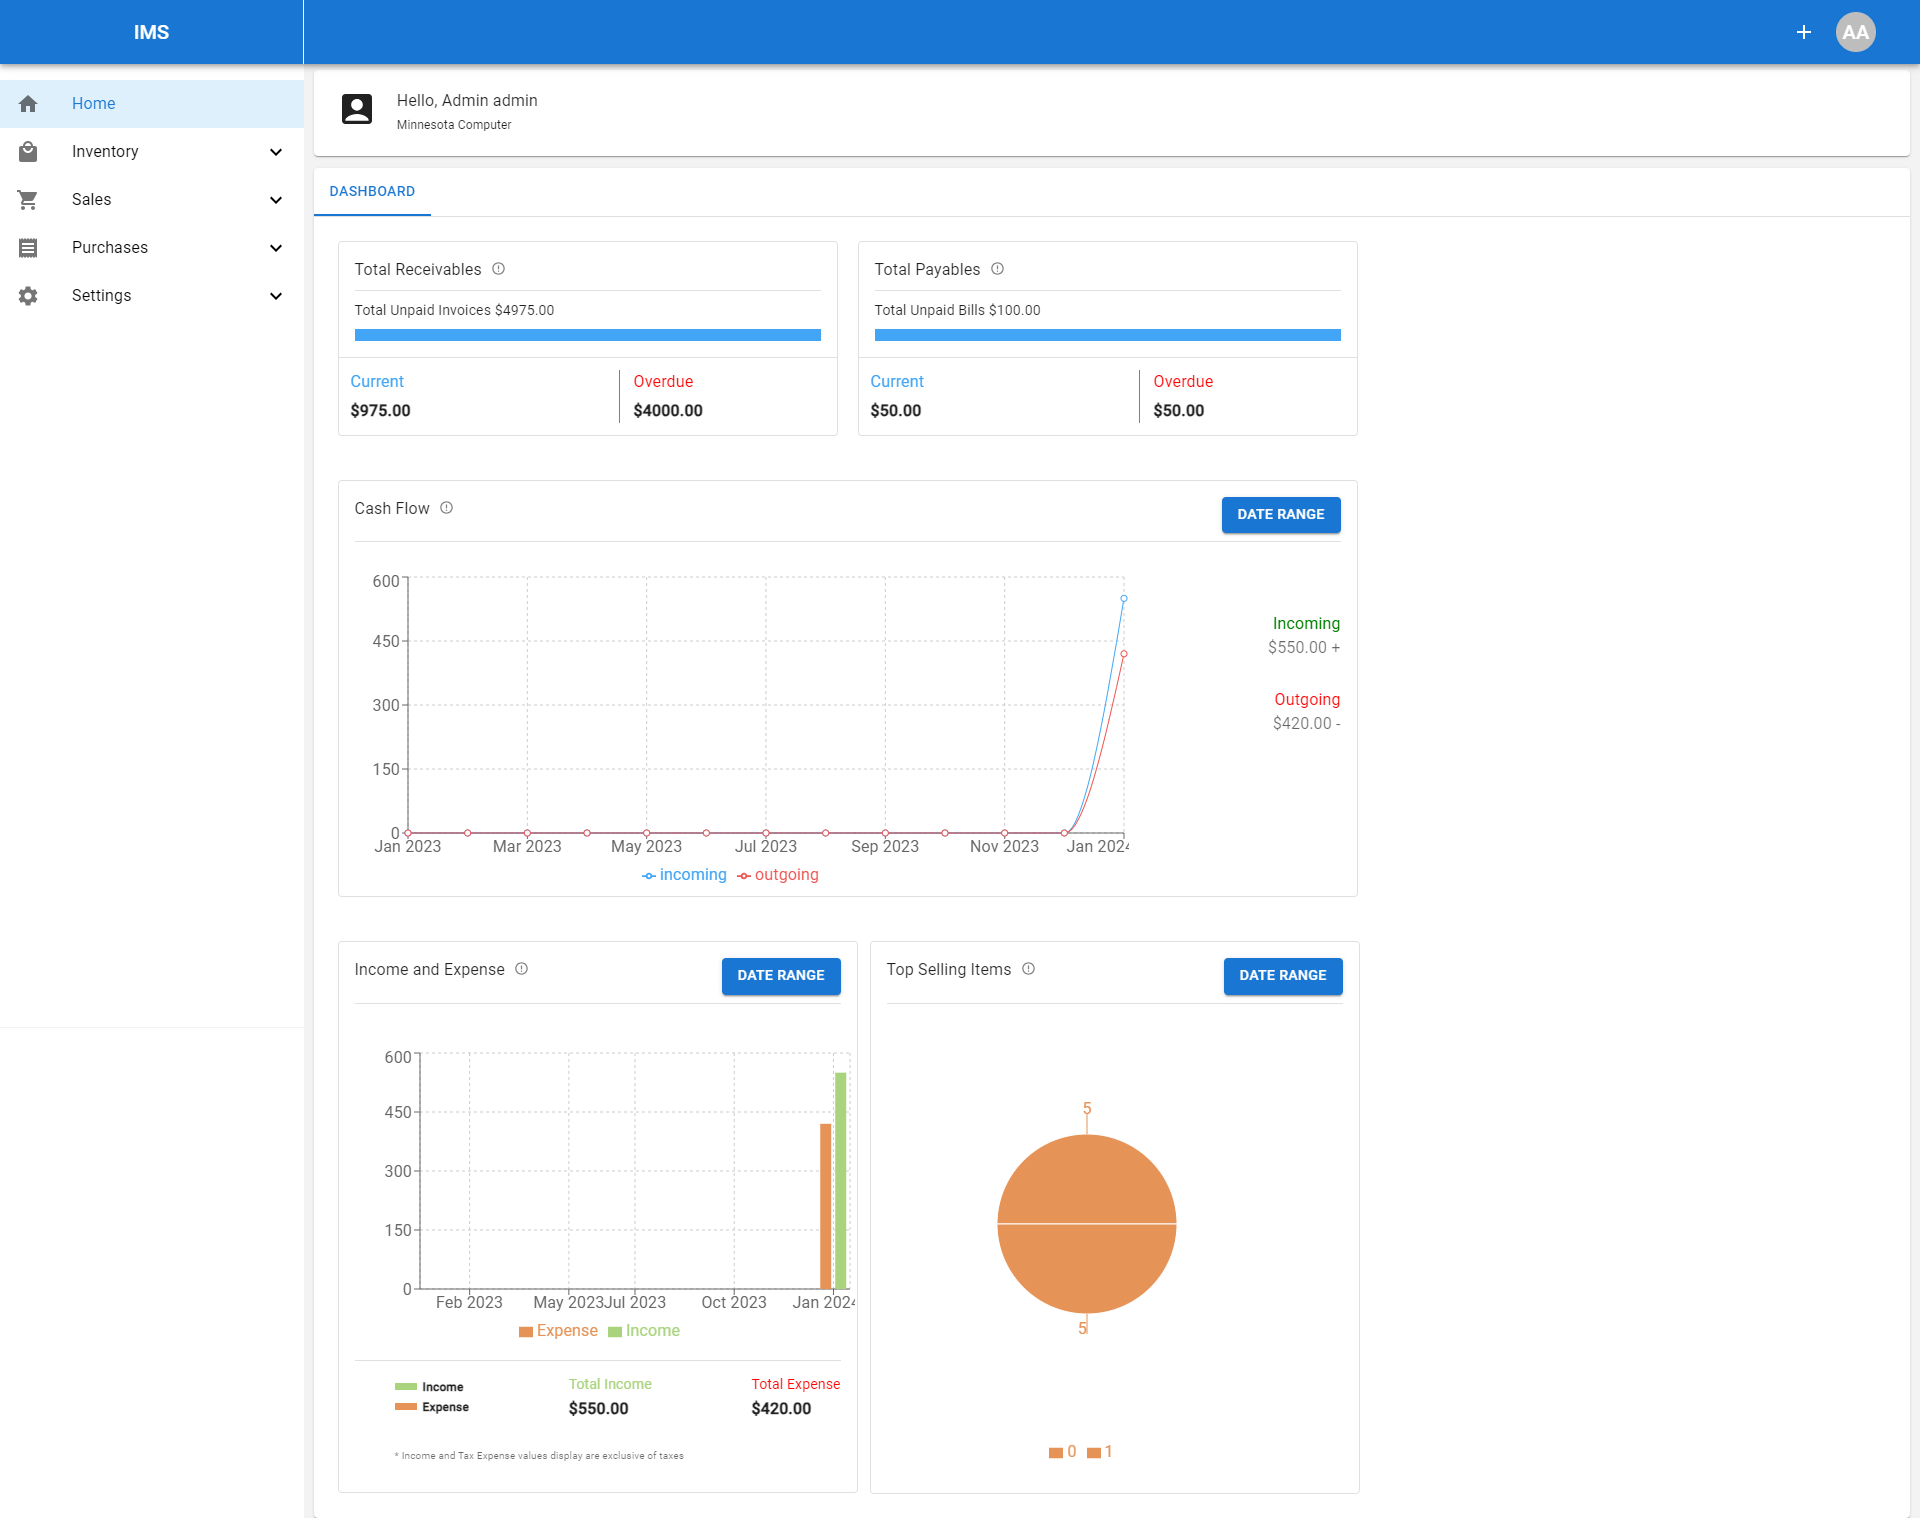Toggle legend item 0 in pie chart
This screenshot has width=1920, height=1528.
[x=1062, y=1452]
